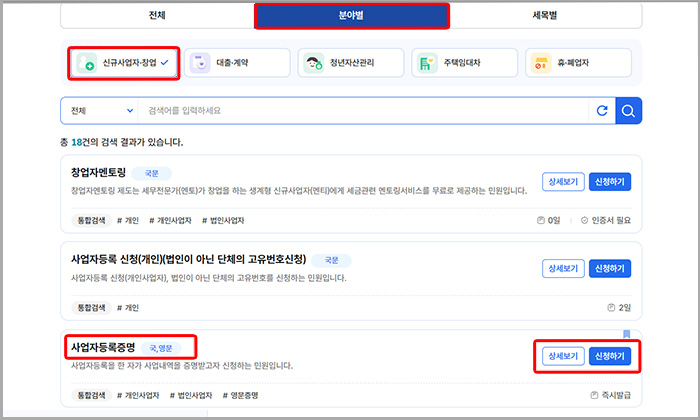Select the 분야별 tab
The image size is (700, 420).
[x=351, y=16]
